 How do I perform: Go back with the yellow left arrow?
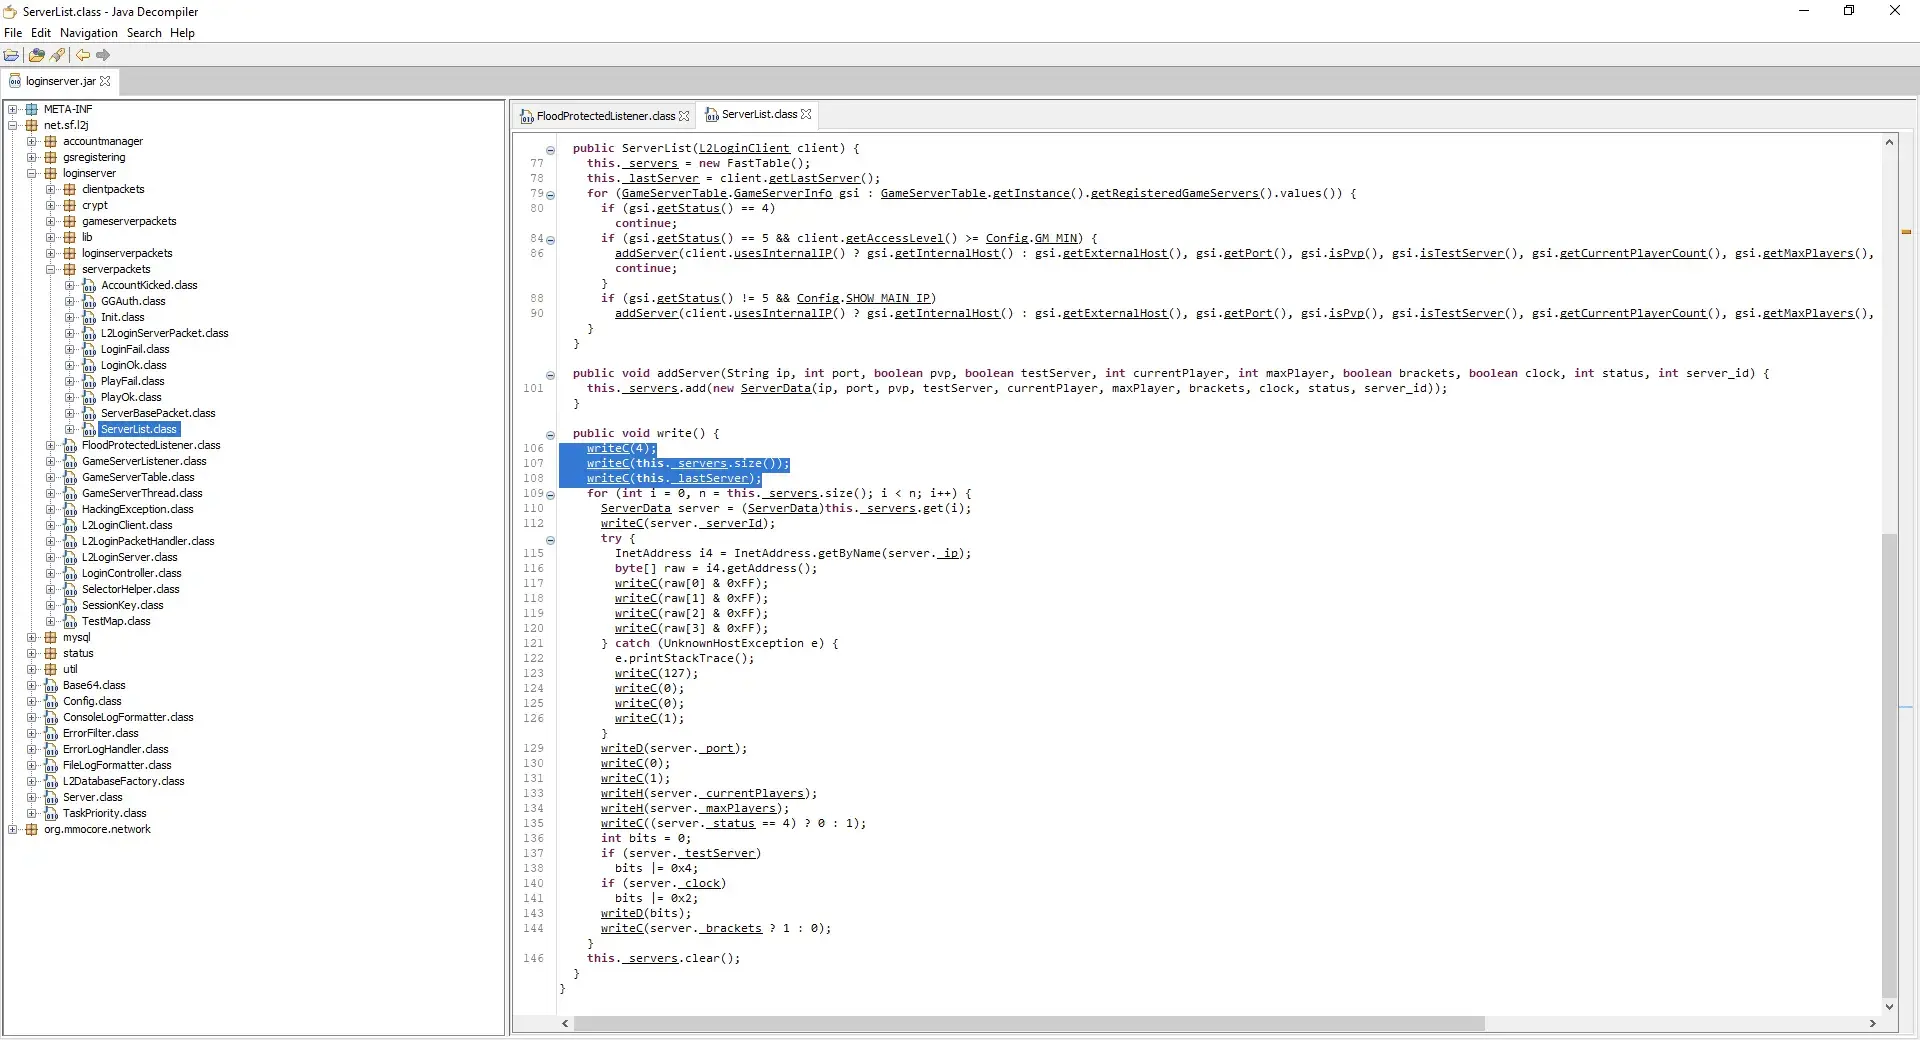pos(83,56)
